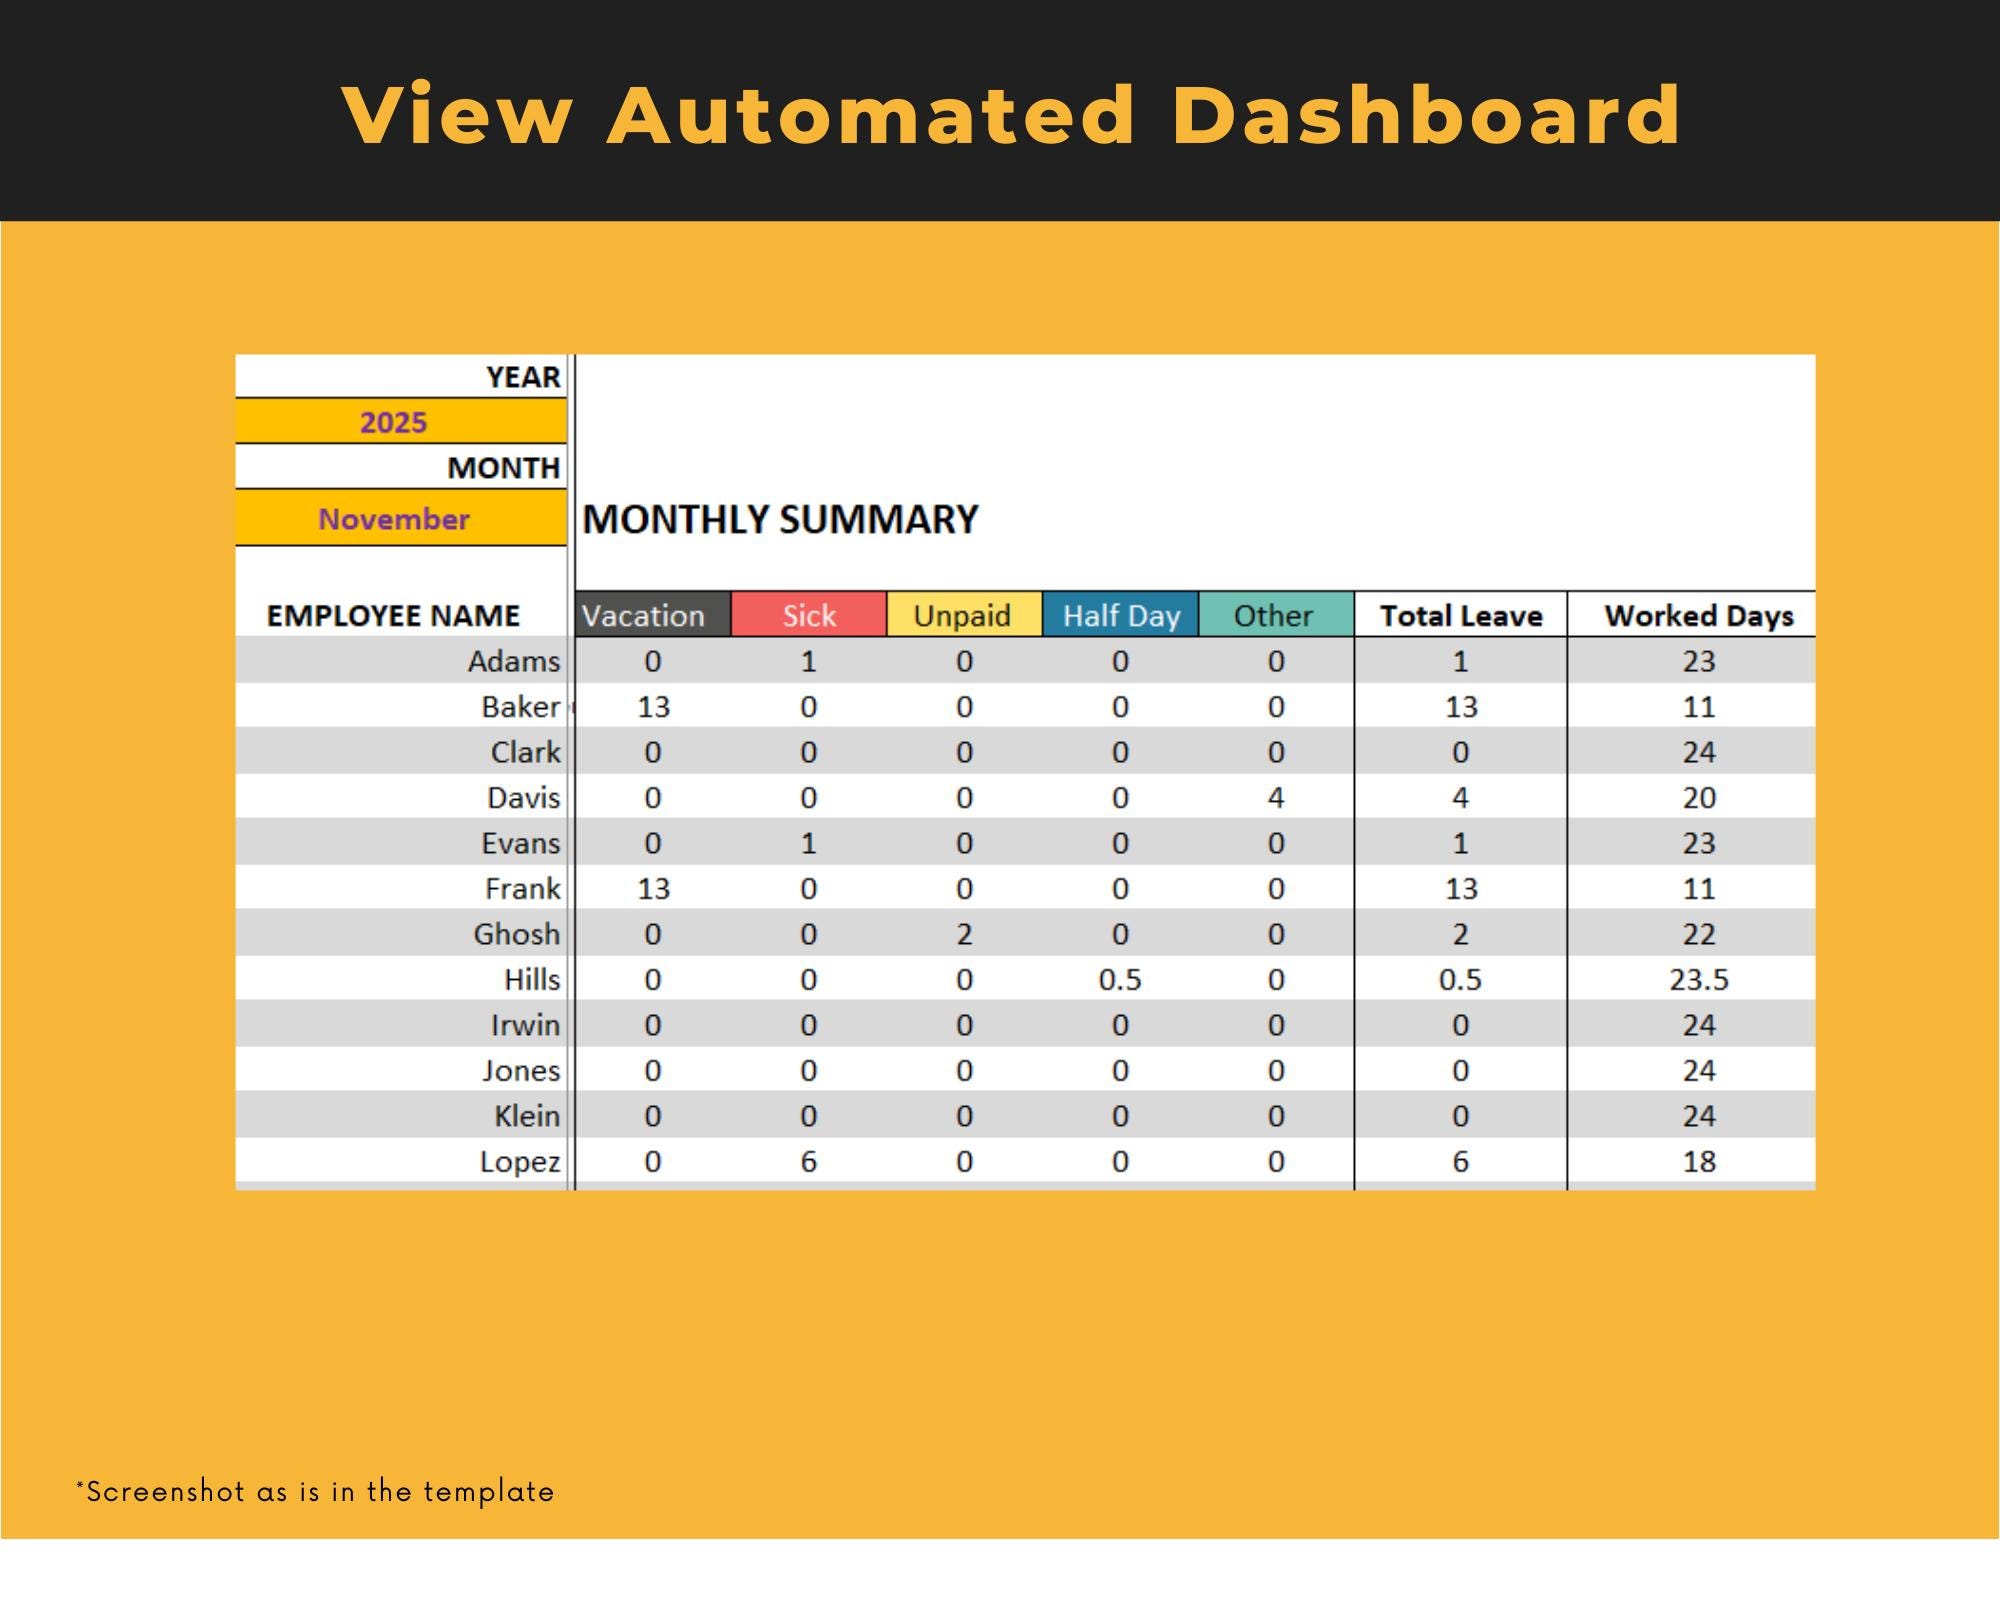Screen dimensions: 2000x1600
Task: Select the Total Leave column header
Action: pyautogui.click(x=1461, y=615)
